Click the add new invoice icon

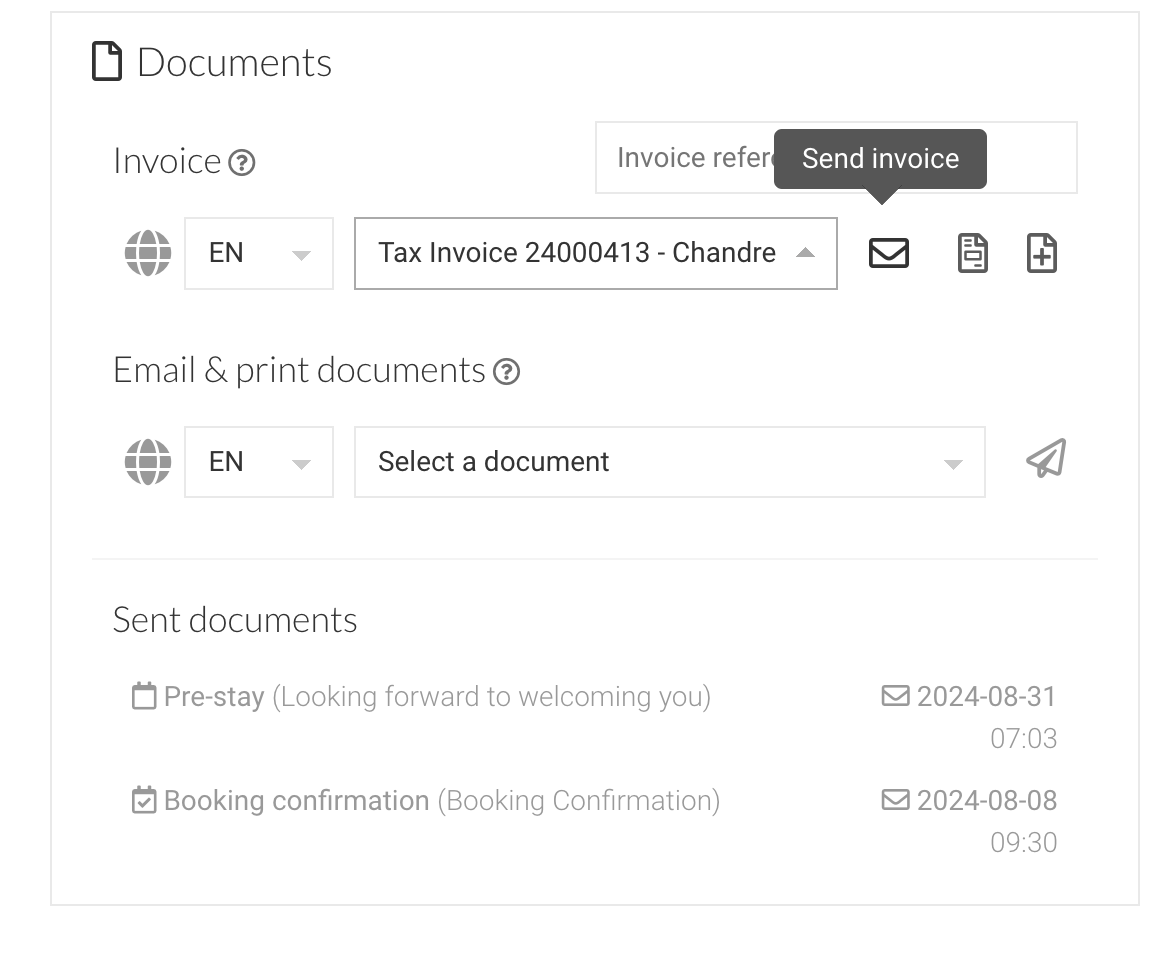click(1041, 253)
